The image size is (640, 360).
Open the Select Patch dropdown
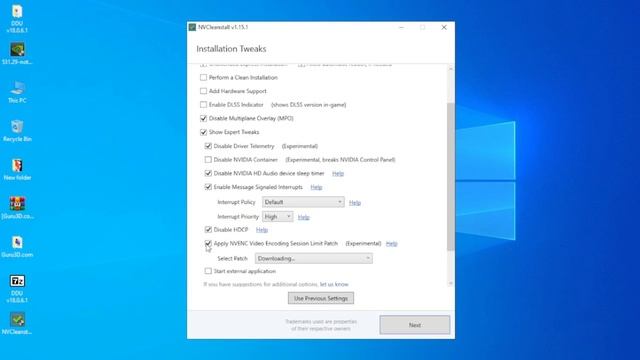[x=313, y=258]
